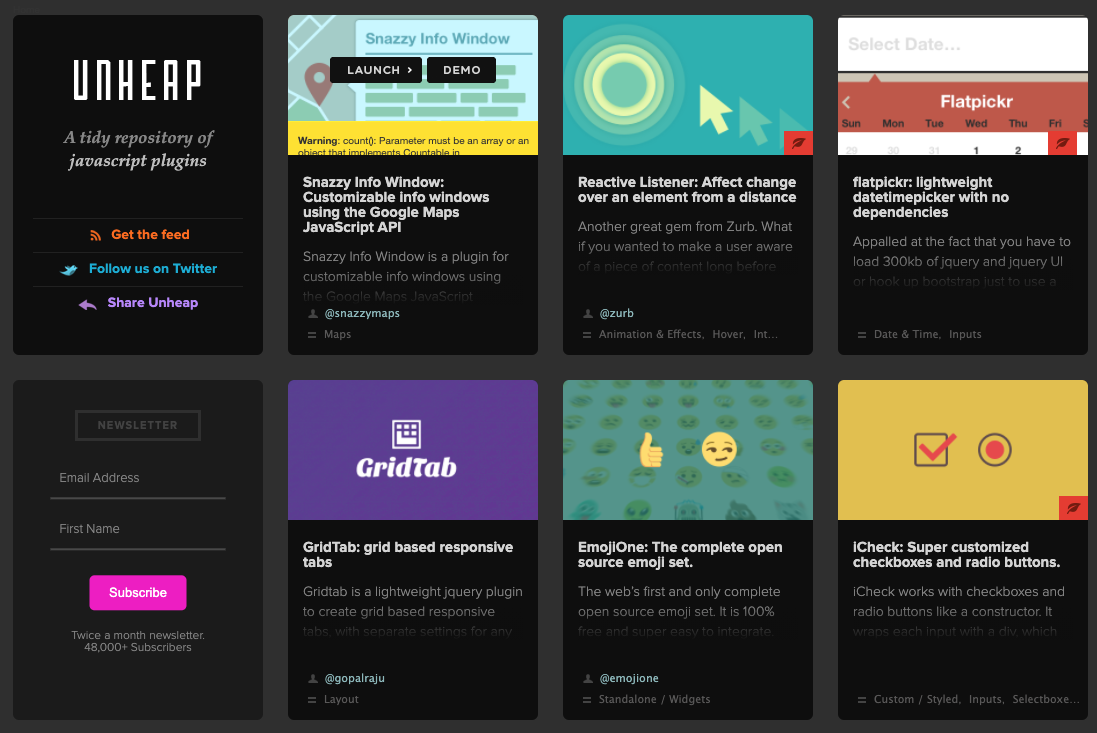
Task: Click the category icon beside Maps
Action: (312, 335)
